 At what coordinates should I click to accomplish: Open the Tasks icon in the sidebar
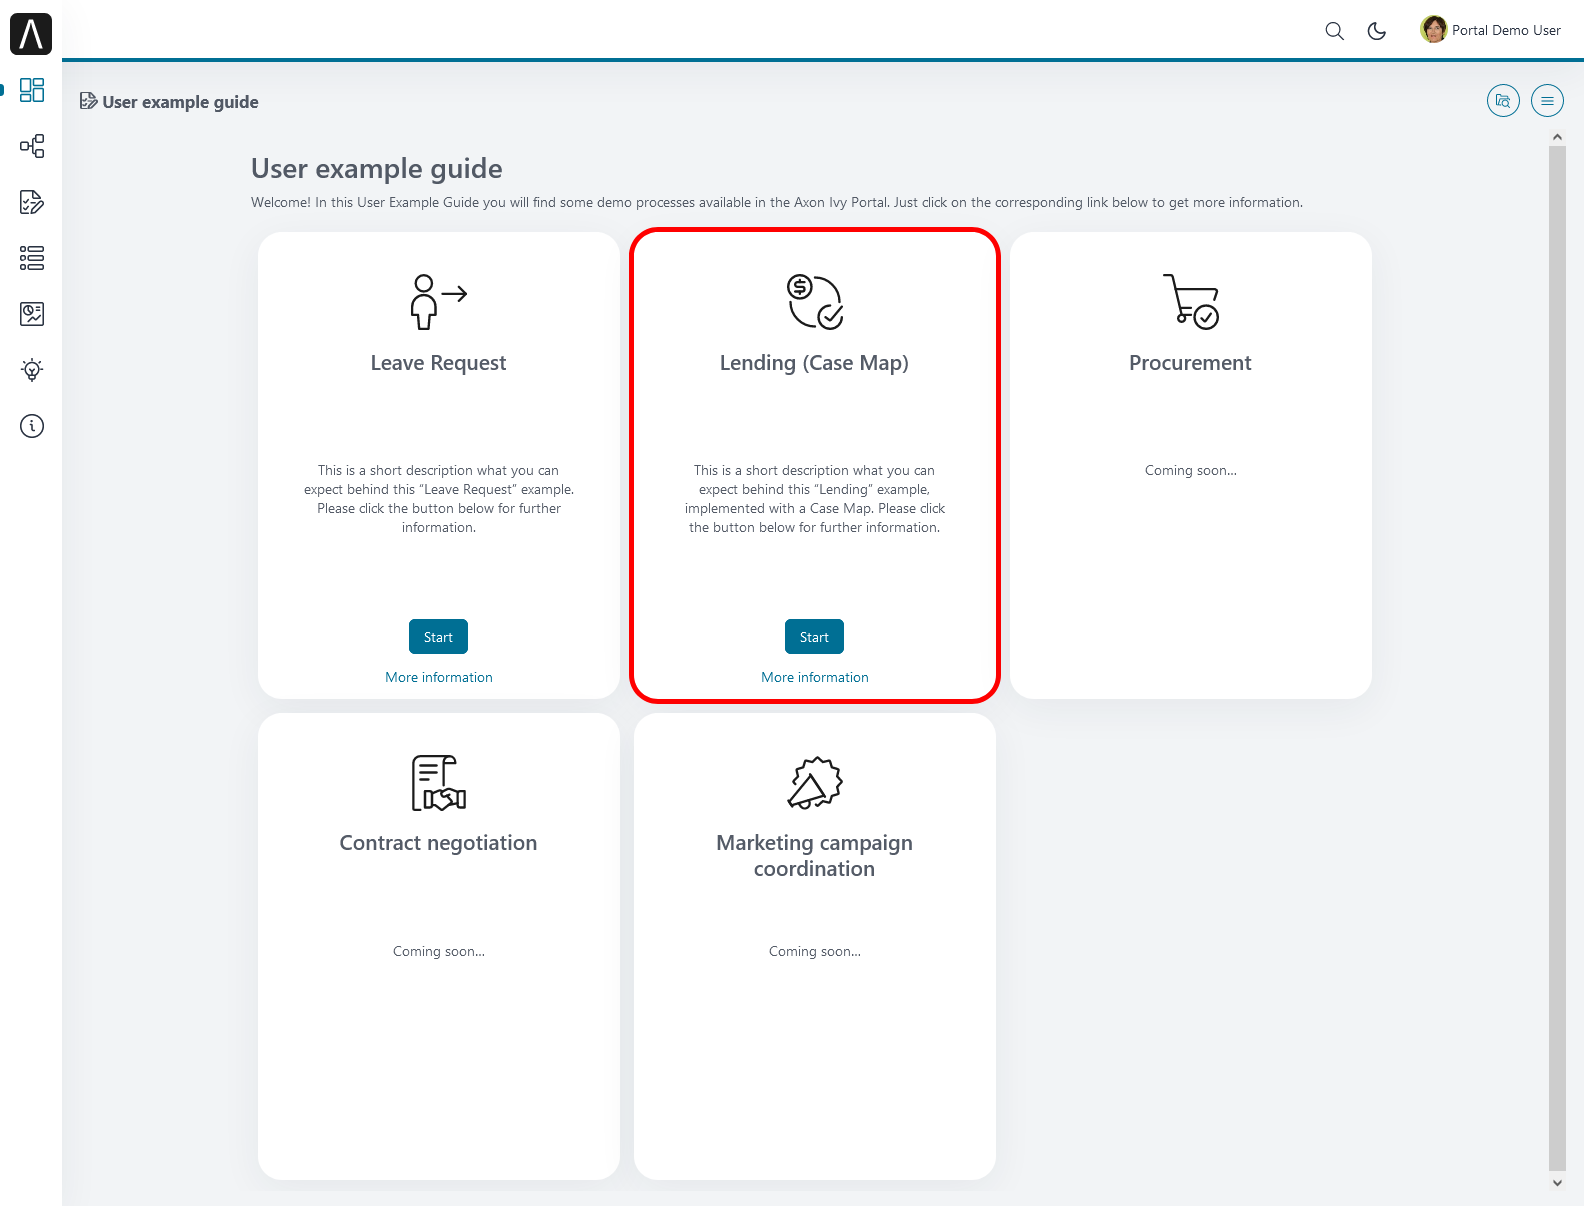32,202
